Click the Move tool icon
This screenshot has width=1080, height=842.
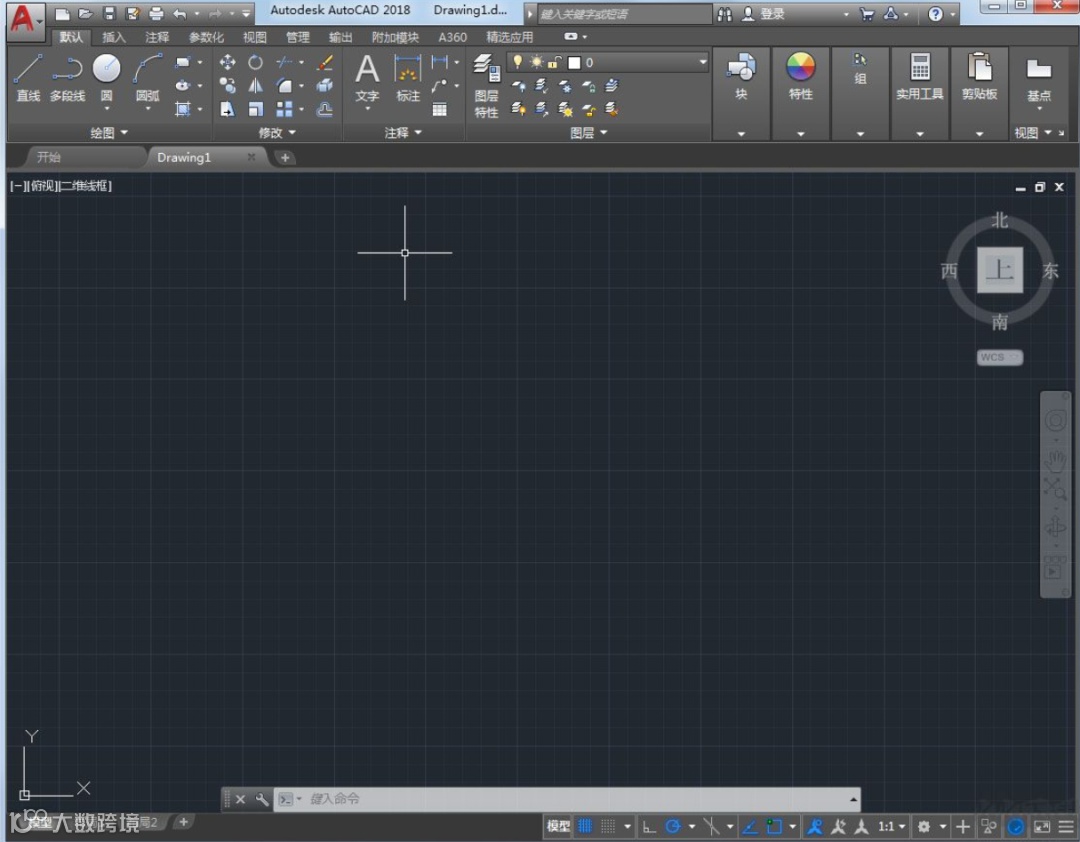(x=227, y=63)
